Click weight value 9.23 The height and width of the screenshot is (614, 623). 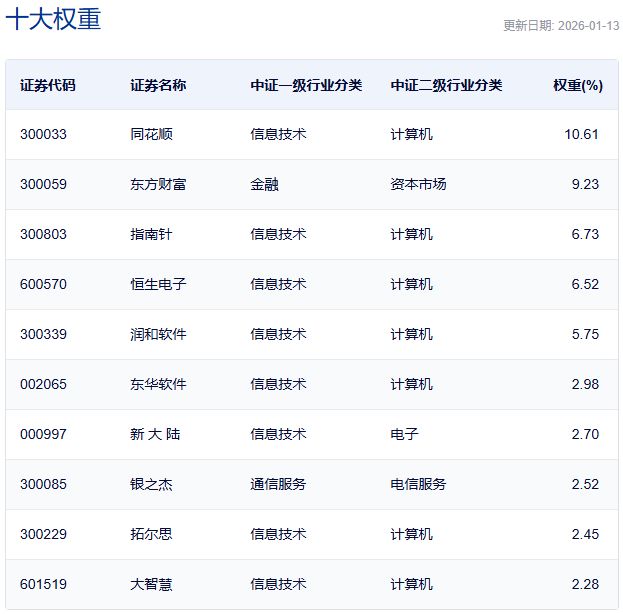point(585,184)
